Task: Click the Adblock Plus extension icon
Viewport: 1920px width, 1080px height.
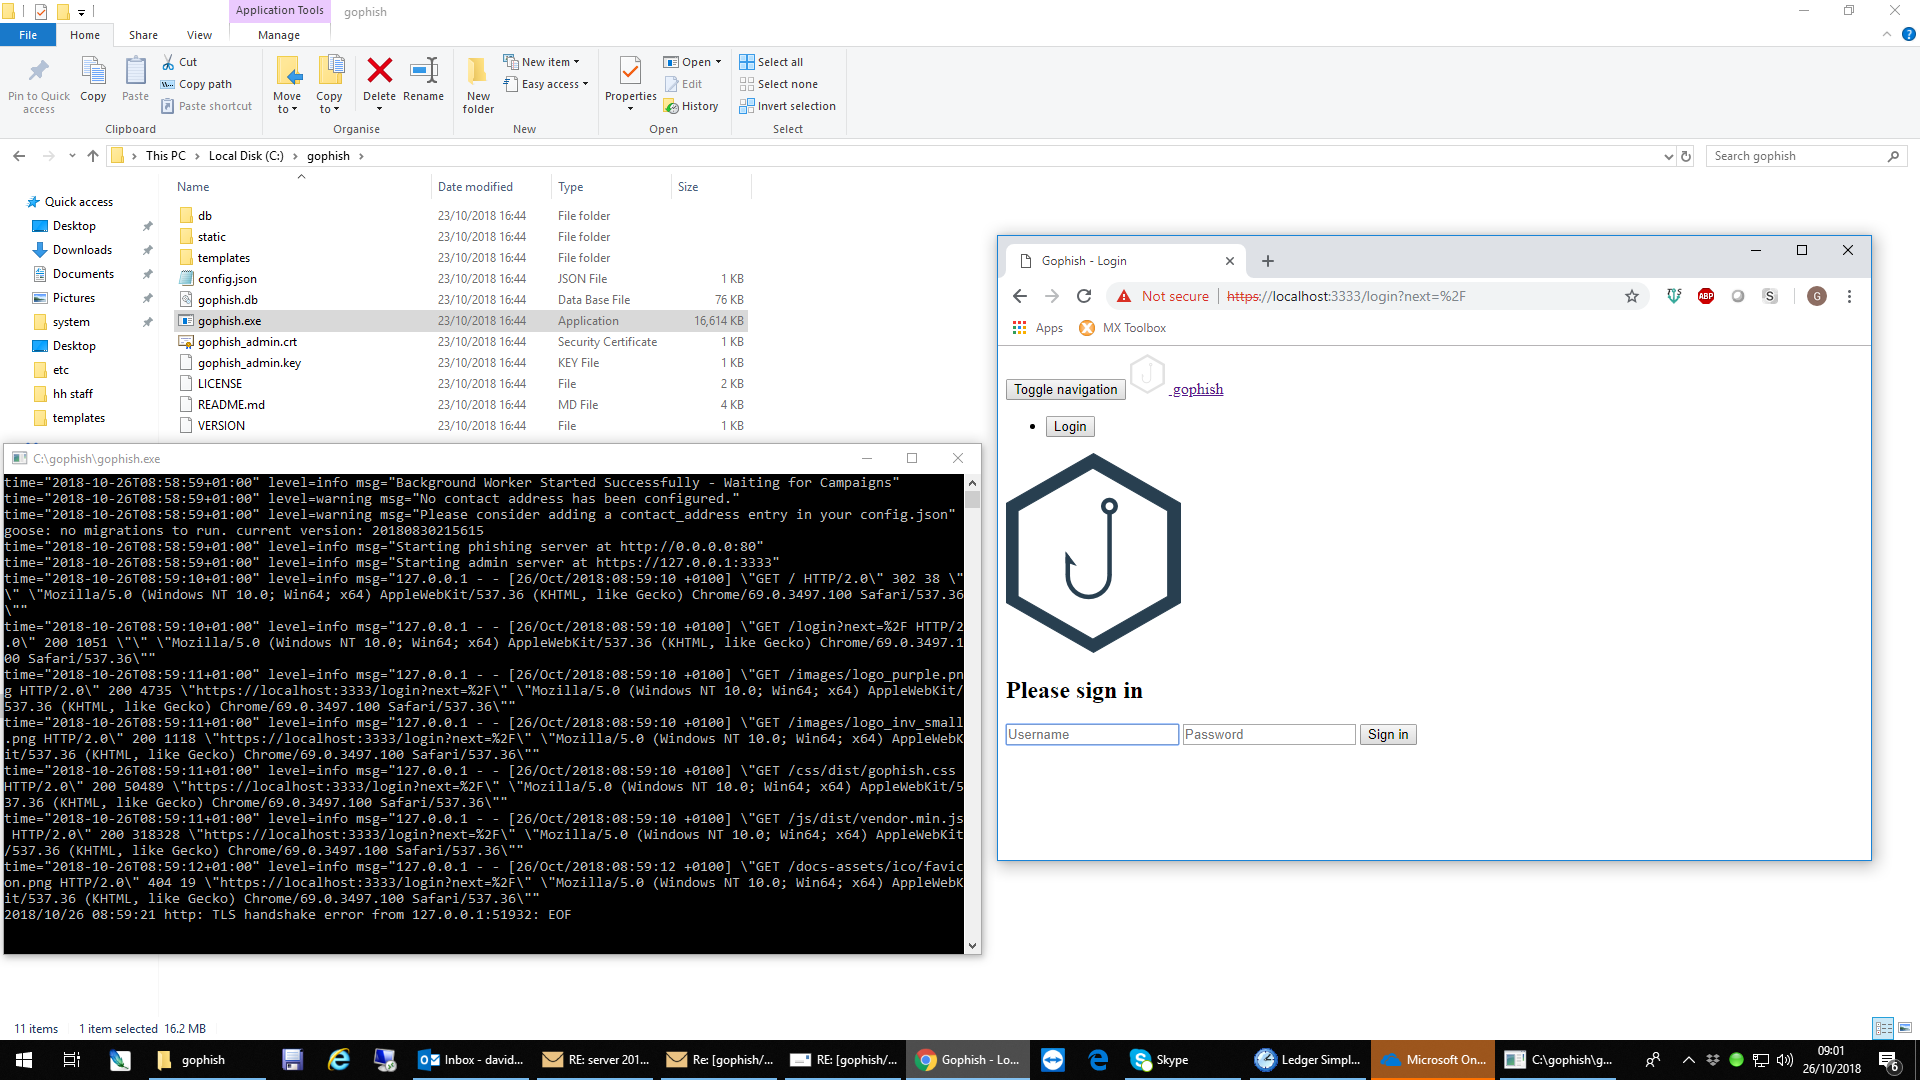Action: (x=1705, y=296)
